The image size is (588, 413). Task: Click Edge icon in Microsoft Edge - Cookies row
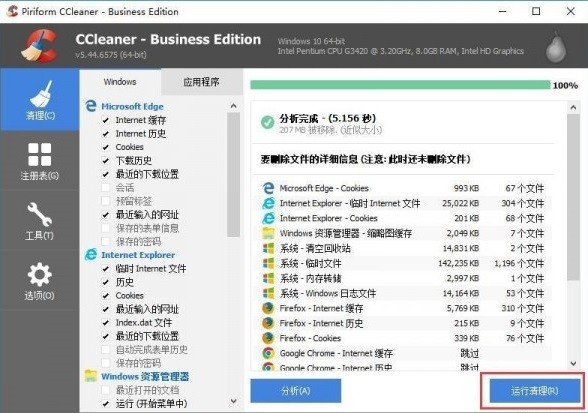pos(268,188)
